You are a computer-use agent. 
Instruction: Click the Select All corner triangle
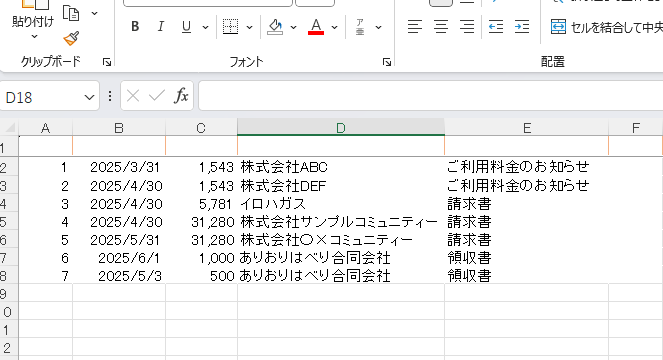[x=9, y=127]
